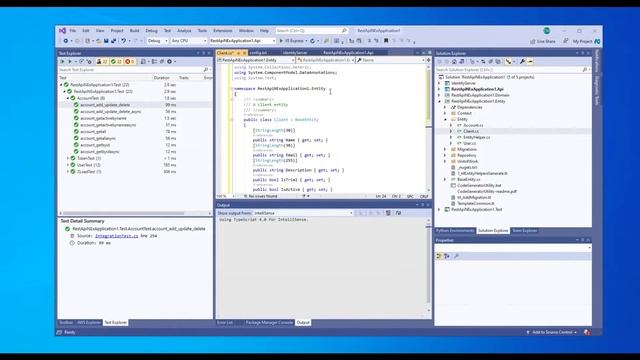Select account_add_update_delete_async test
This screenshot has height=360, width=640.
[x=111, y=111]
